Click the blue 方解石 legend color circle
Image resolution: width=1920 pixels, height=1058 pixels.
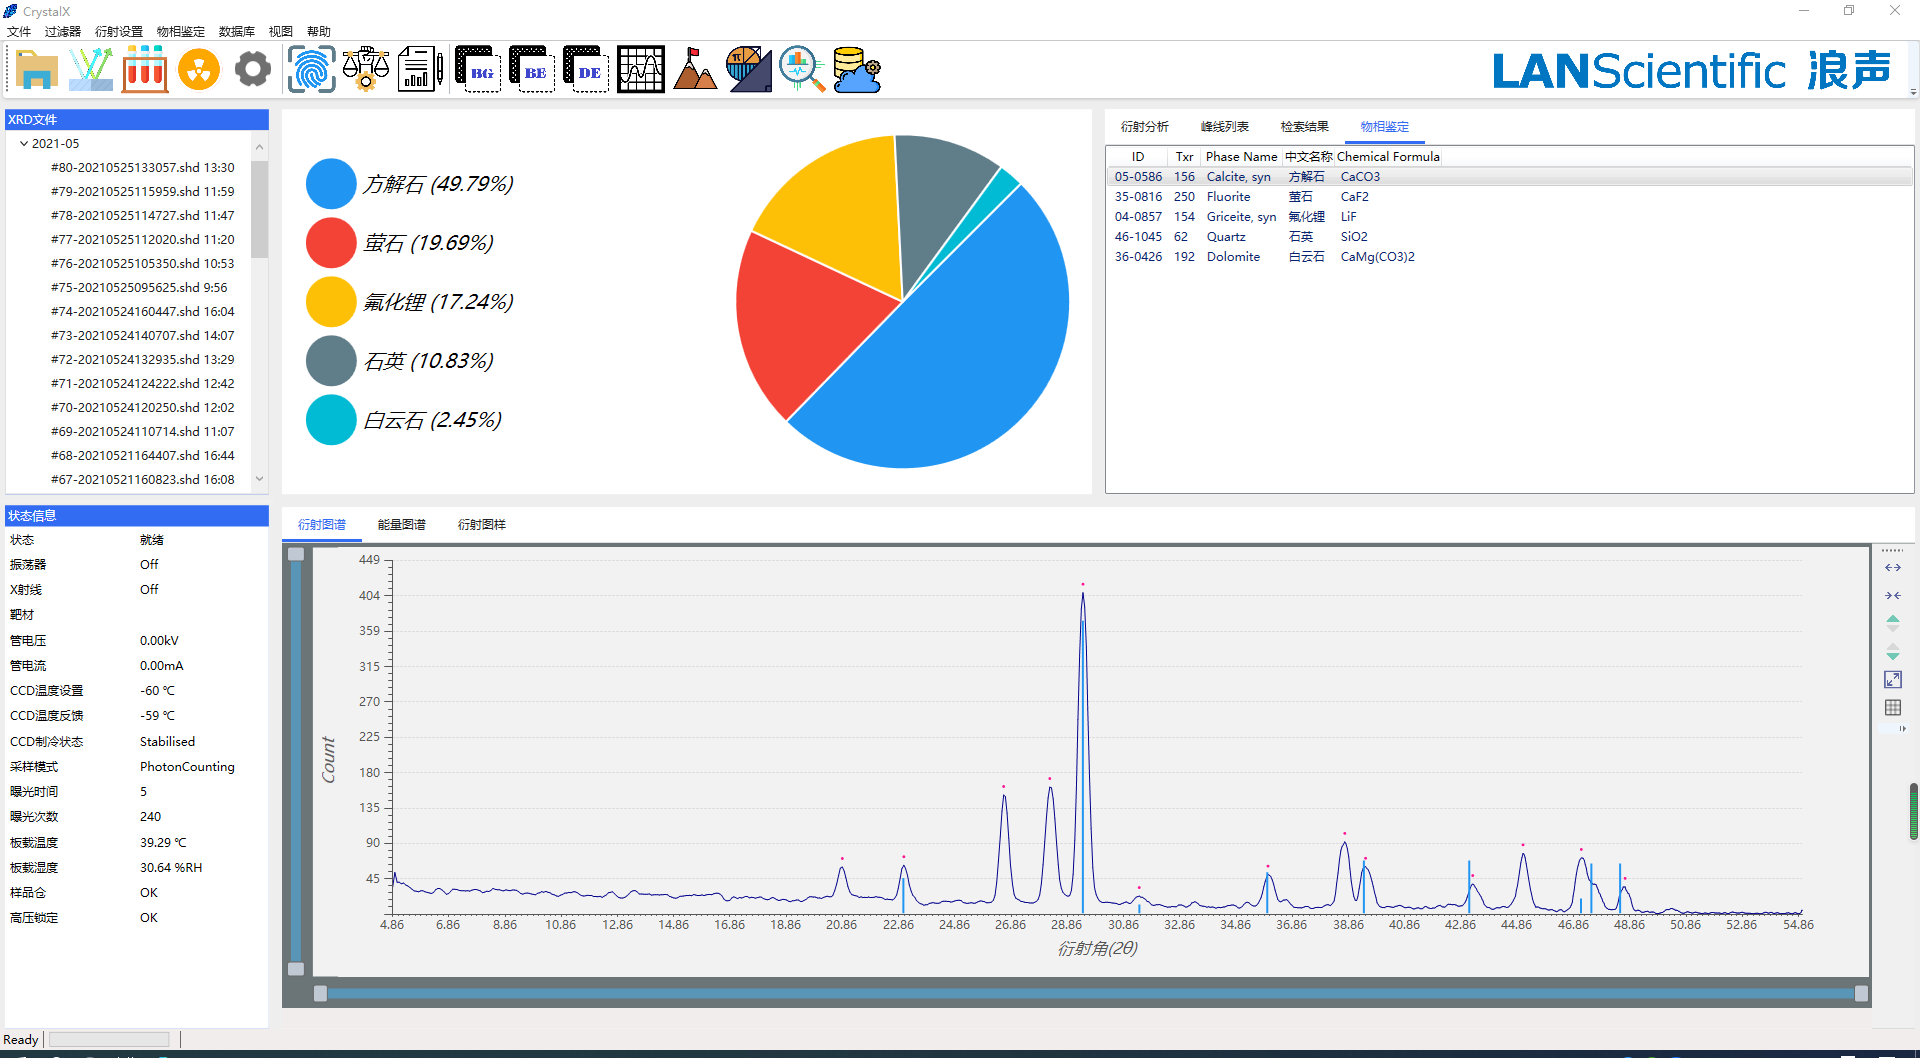331,184
